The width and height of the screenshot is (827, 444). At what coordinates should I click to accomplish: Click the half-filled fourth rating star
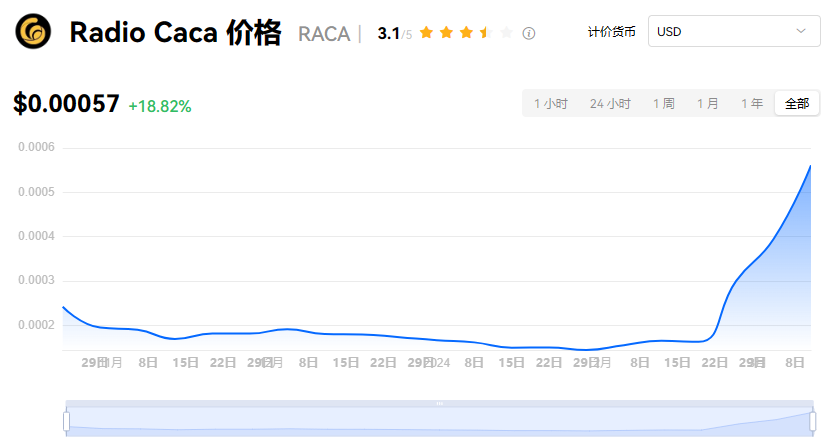click(486, 33)
